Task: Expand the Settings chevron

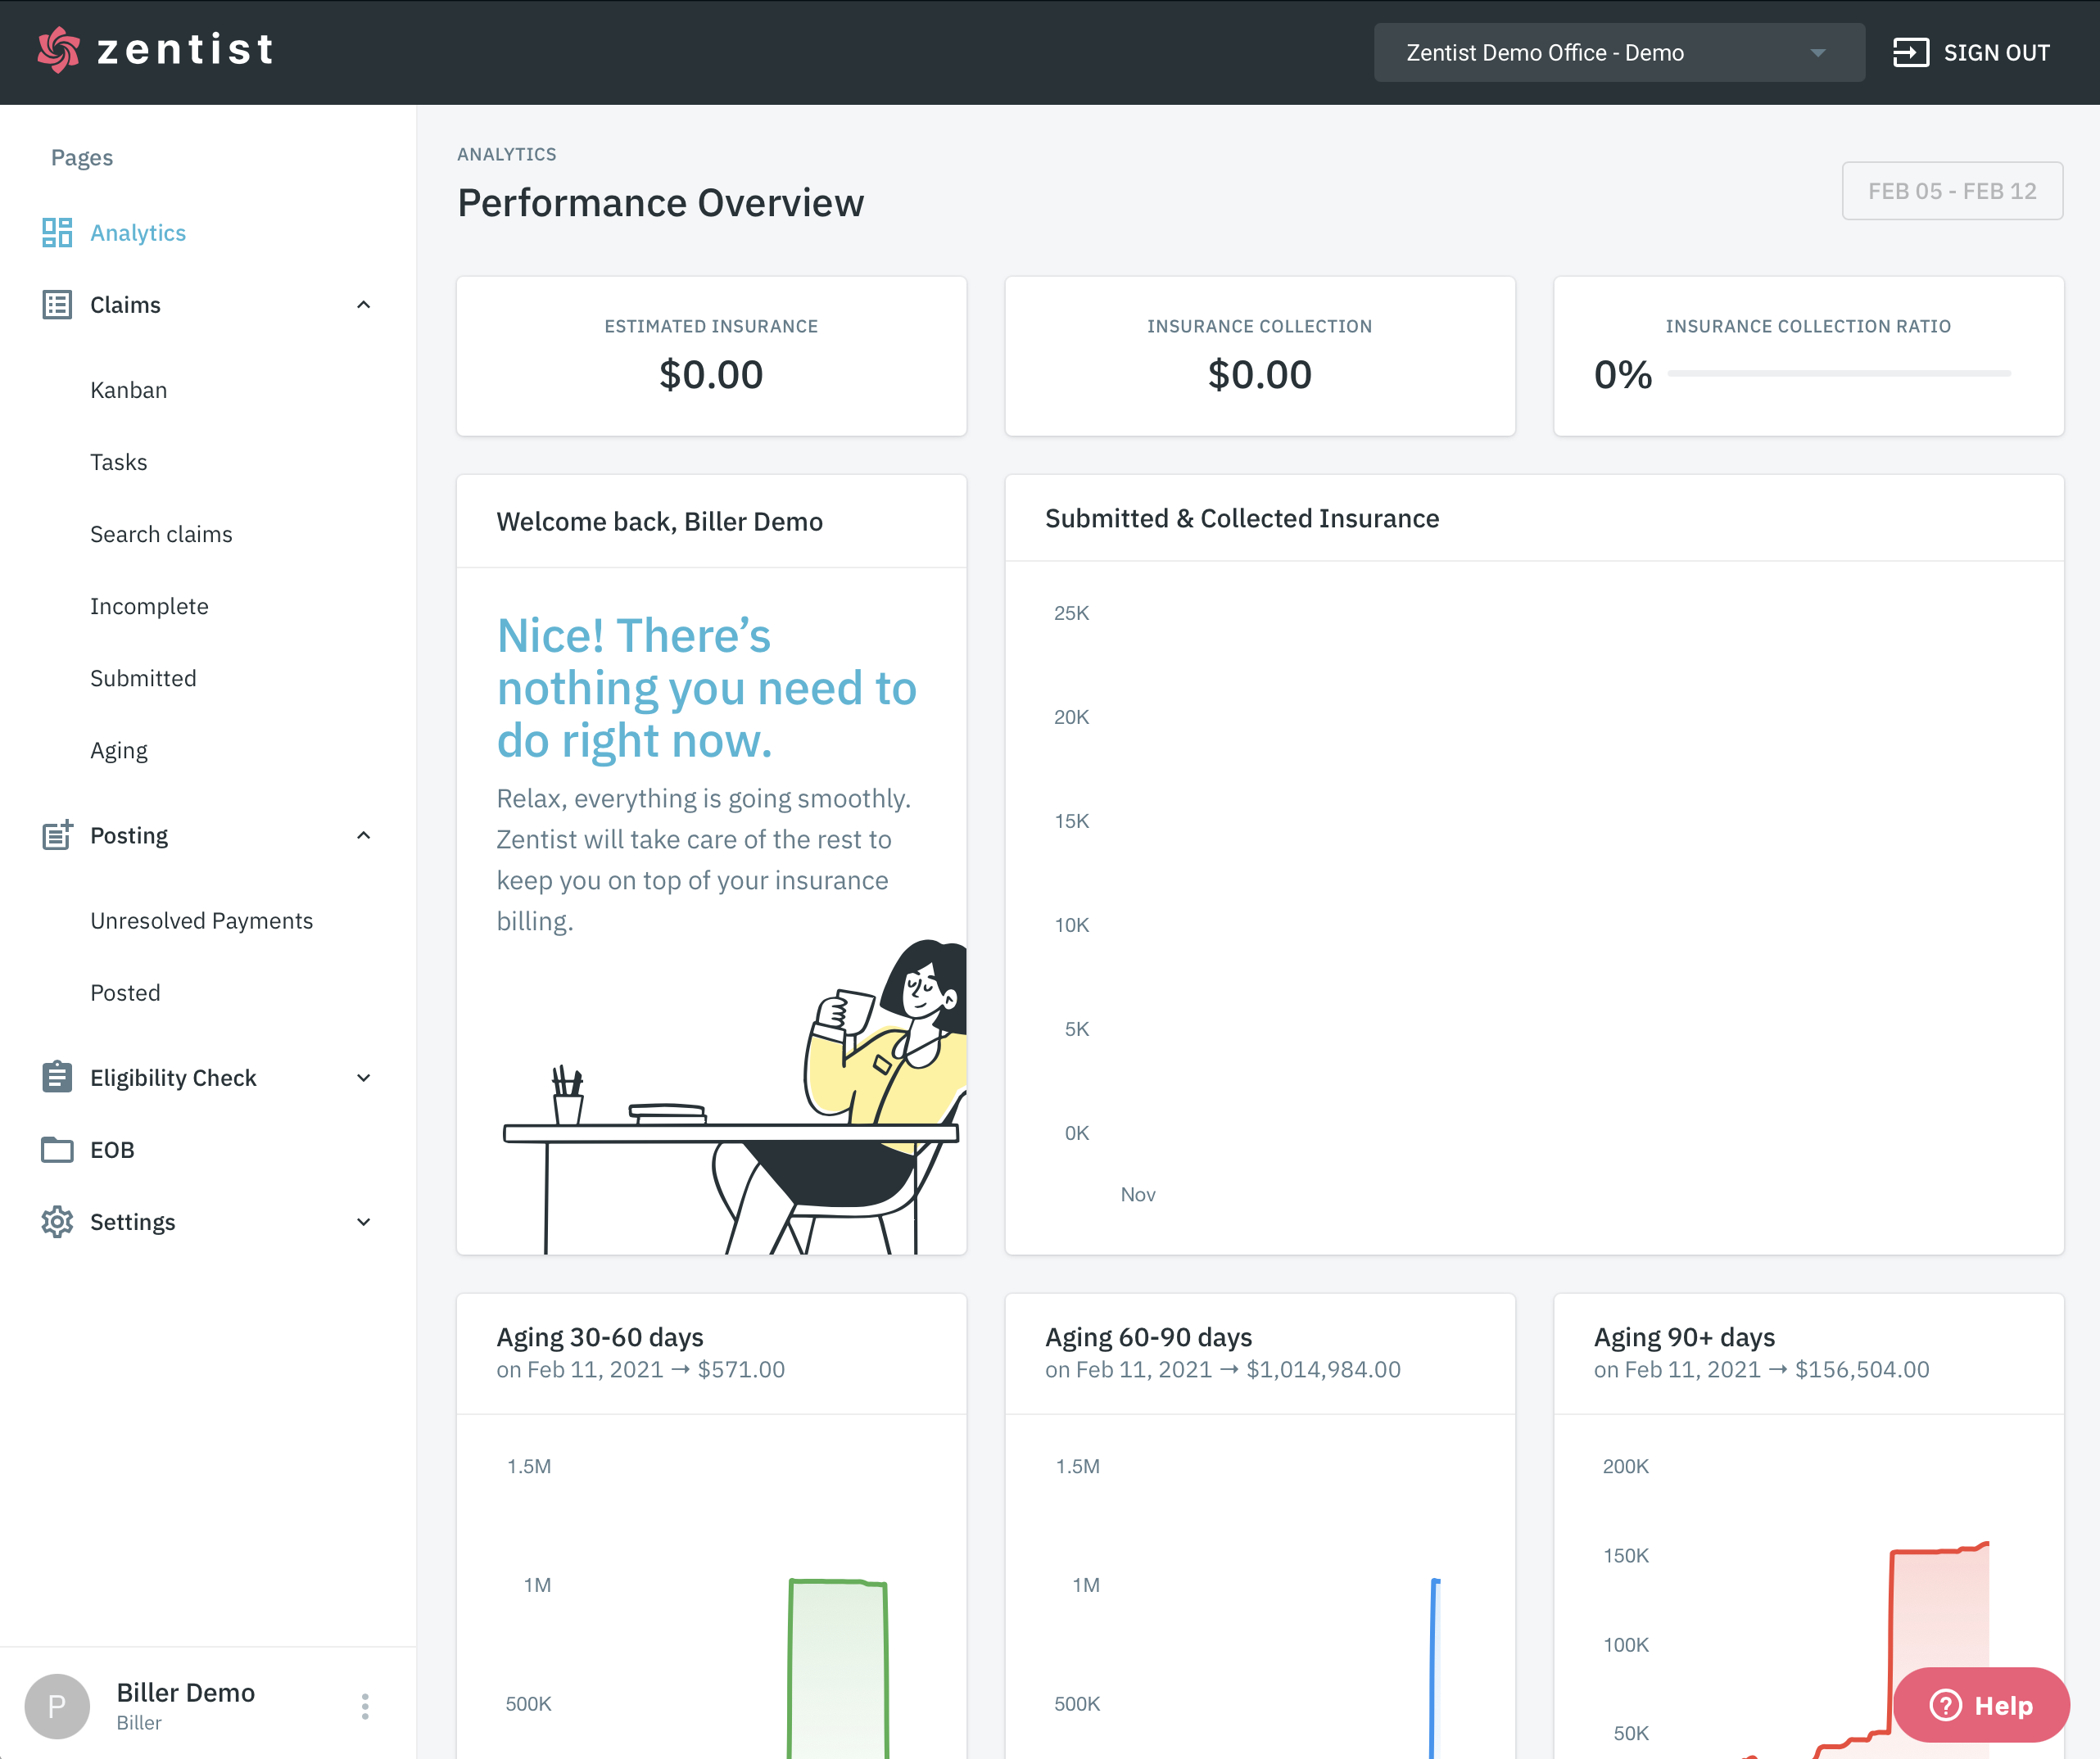Action: click(x=364, y=1221)
